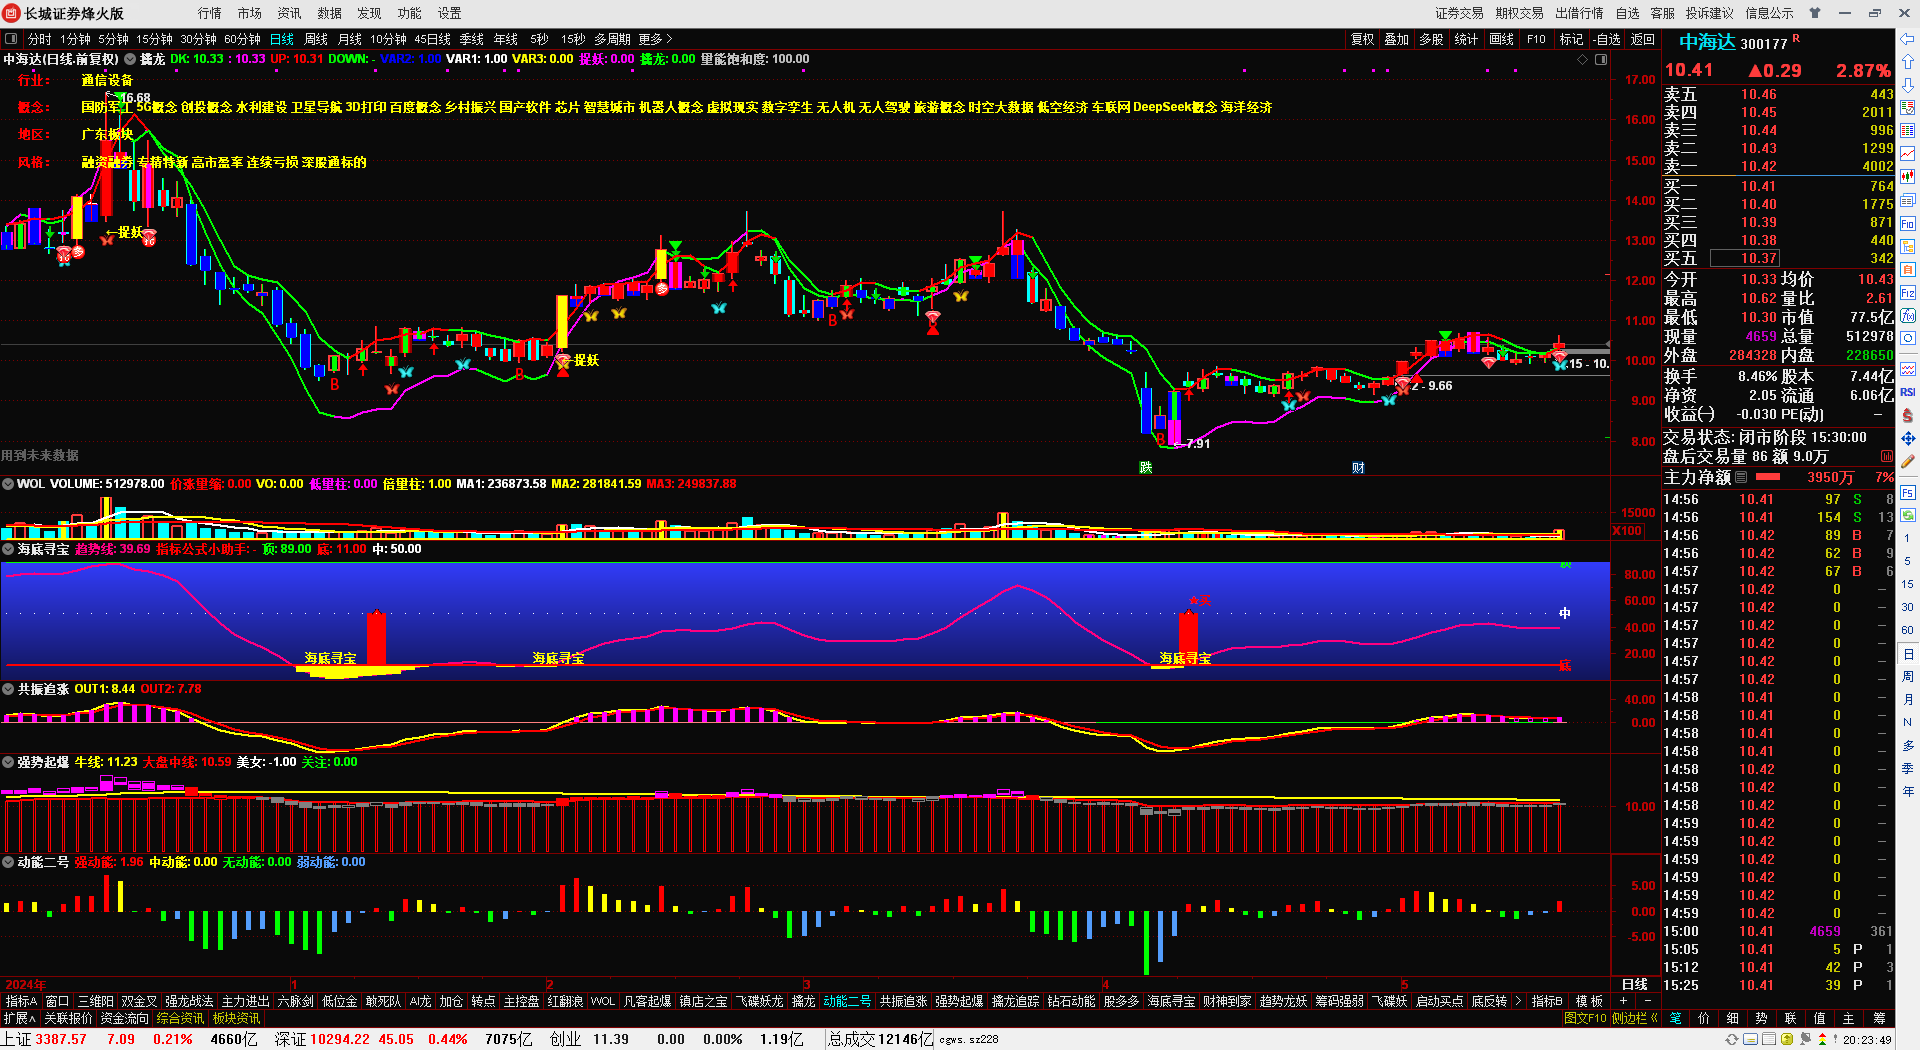Click the wavy indicator line sidebar icon
The height and width of the screenshot is (1050, 1920).
[1908, 369]
